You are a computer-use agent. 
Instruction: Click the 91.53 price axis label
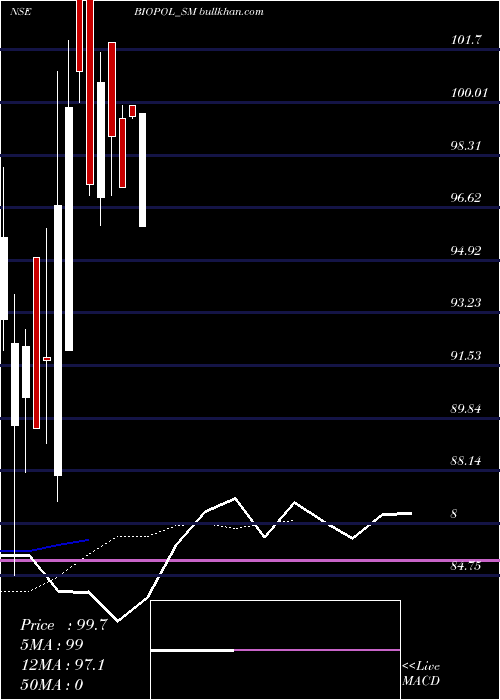click(x=466, y=355)
